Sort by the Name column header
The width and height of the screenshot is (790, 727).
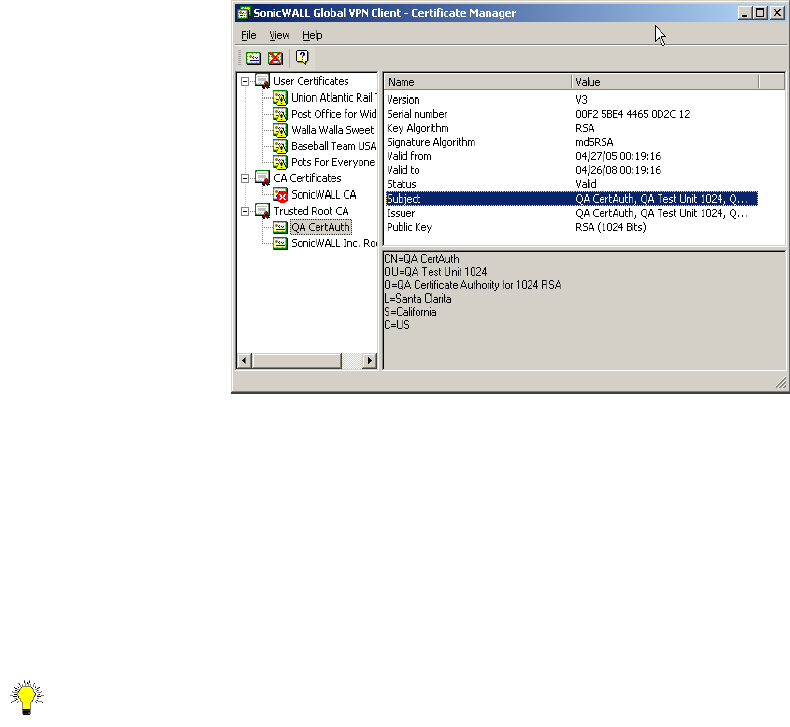pos(478,82)
